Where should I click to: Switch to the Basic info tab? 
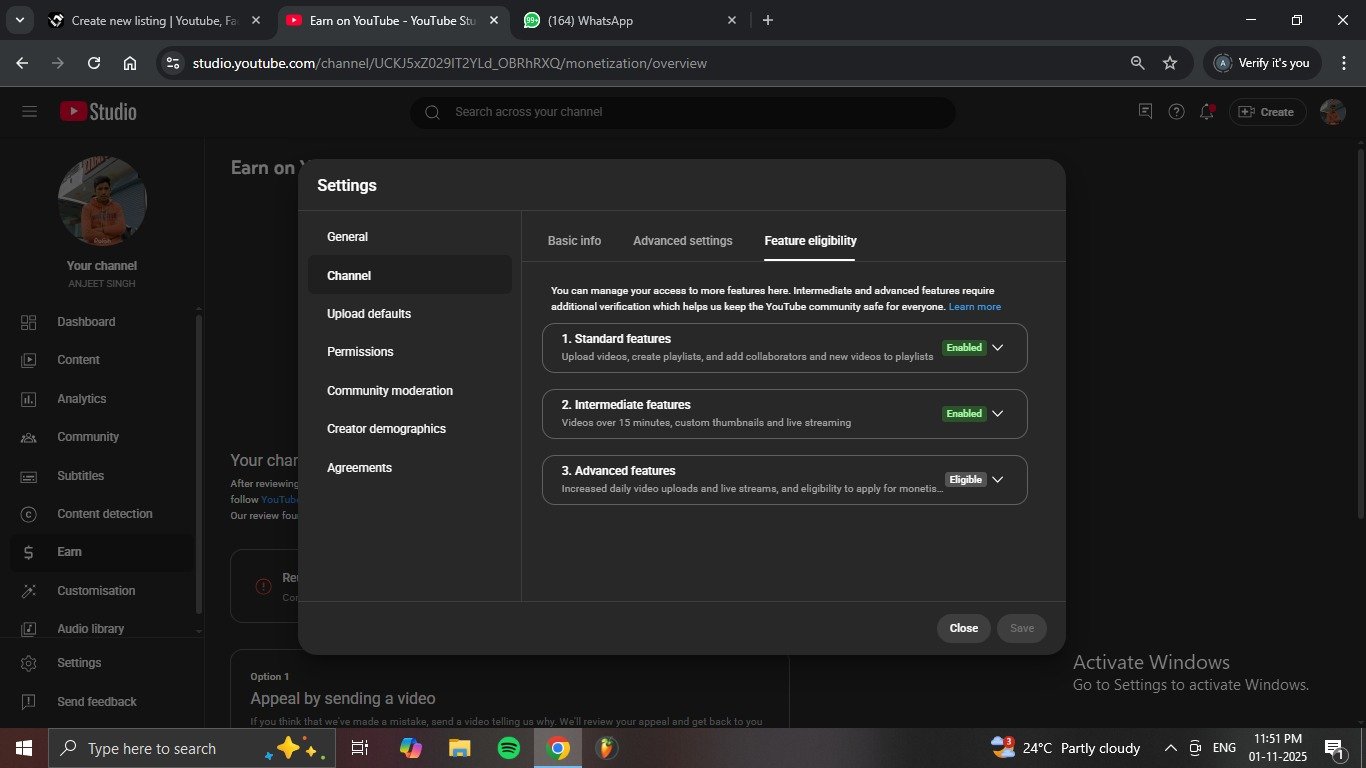574,241
